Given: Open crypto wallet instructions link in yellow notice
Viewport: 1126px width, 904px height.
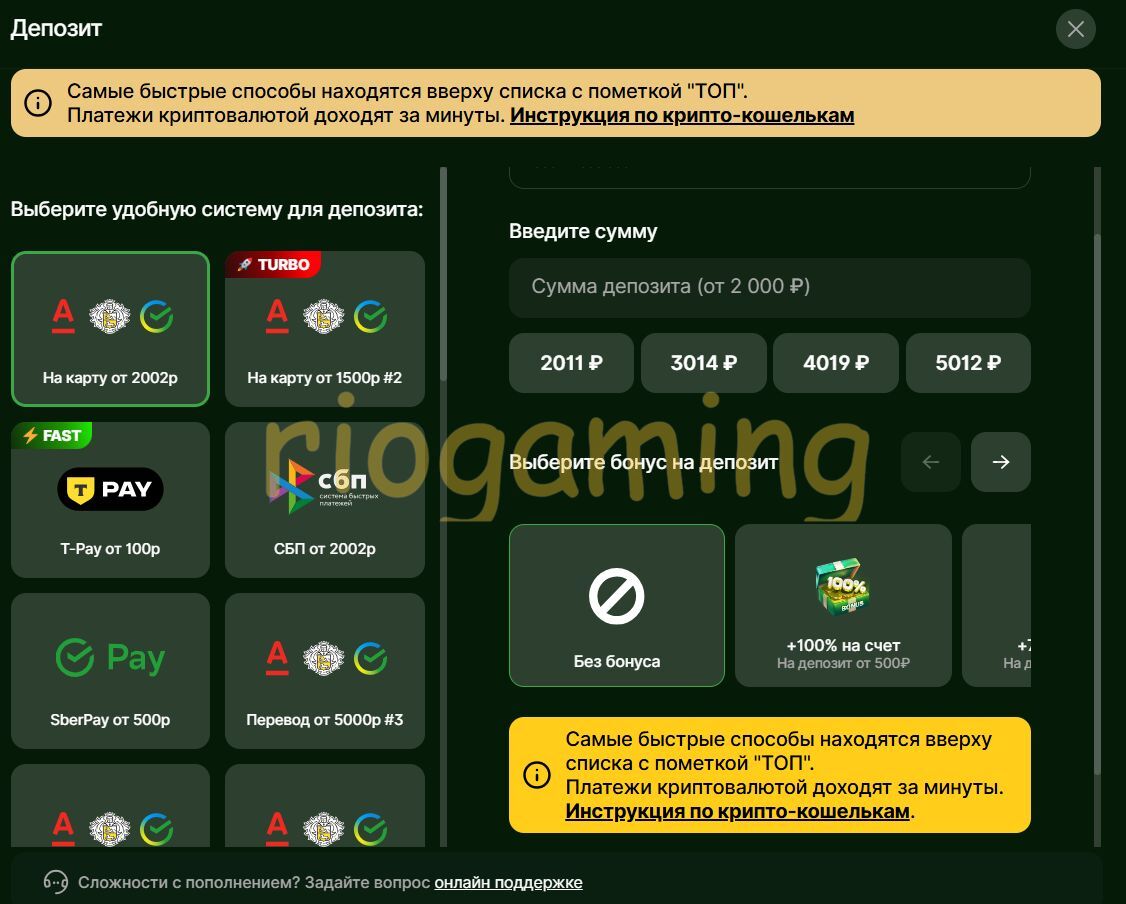Looking at the screenshot, I should point(738,811).
